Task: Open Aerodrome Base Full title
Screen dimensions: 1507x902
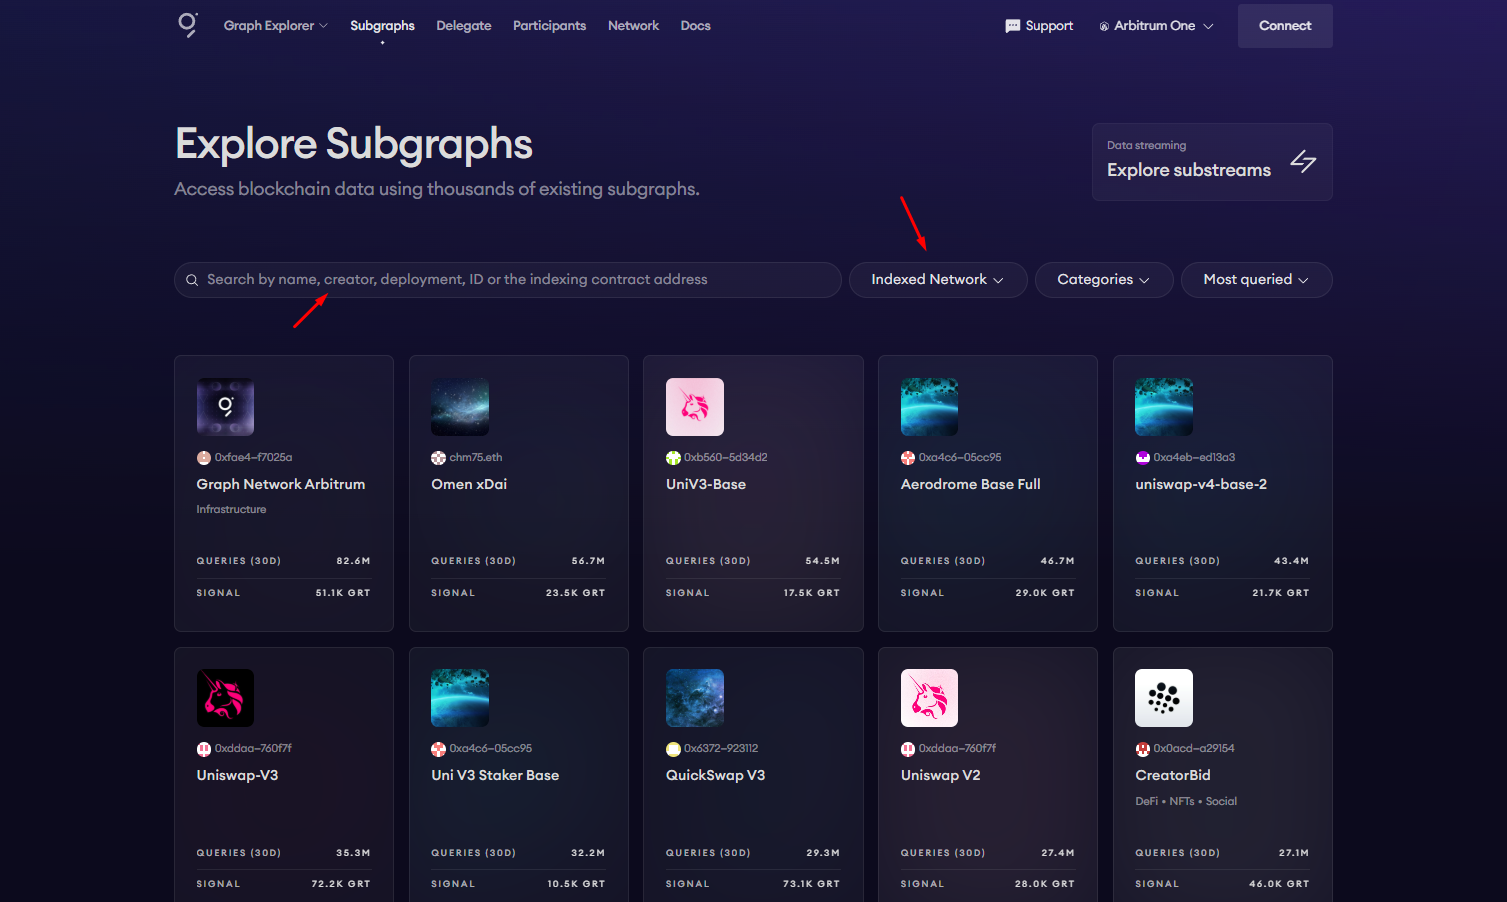Action: [x=970, y=484]
